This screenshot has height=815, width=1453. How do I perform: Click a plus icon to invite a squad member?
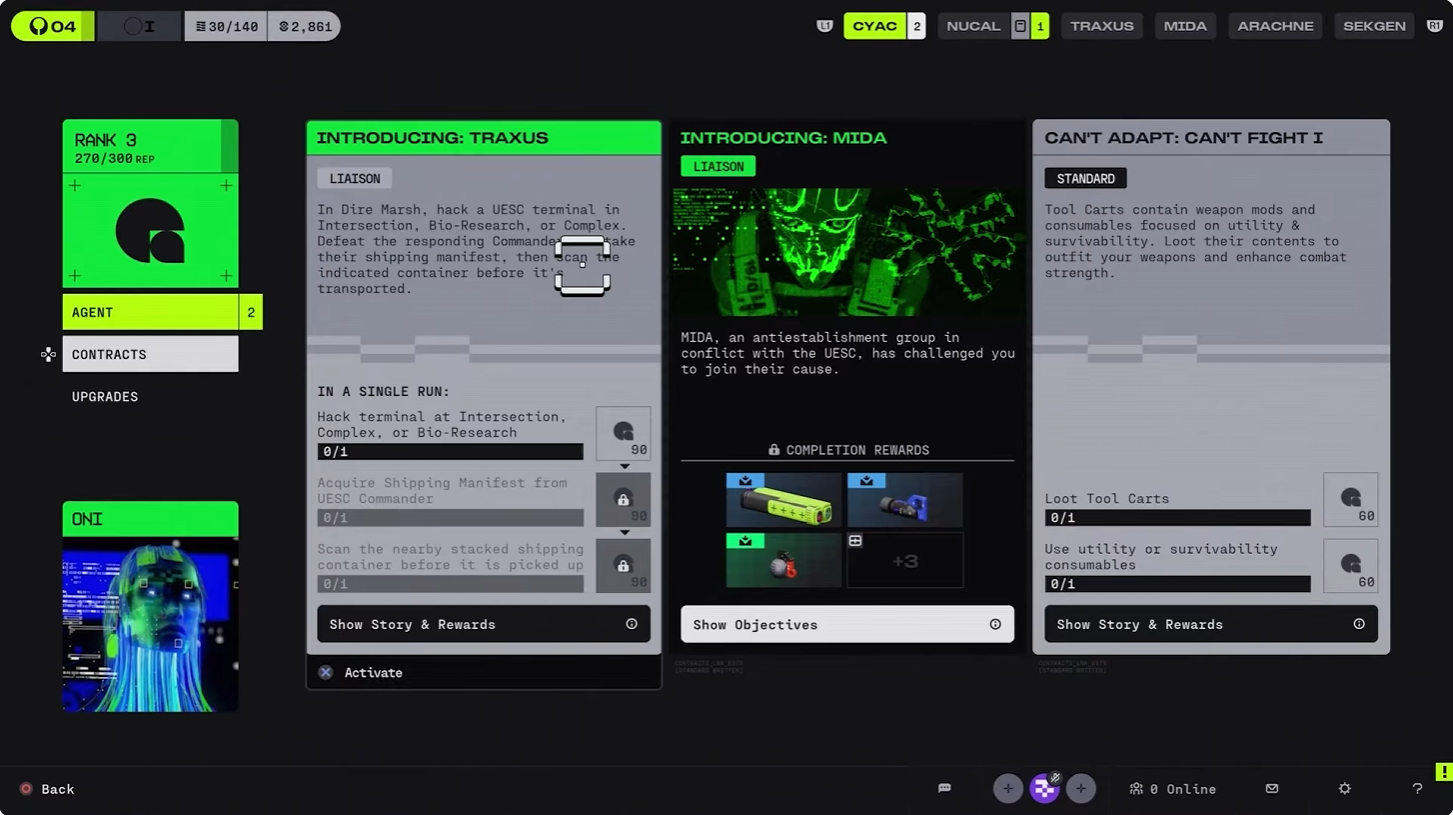click(1008, 788)
